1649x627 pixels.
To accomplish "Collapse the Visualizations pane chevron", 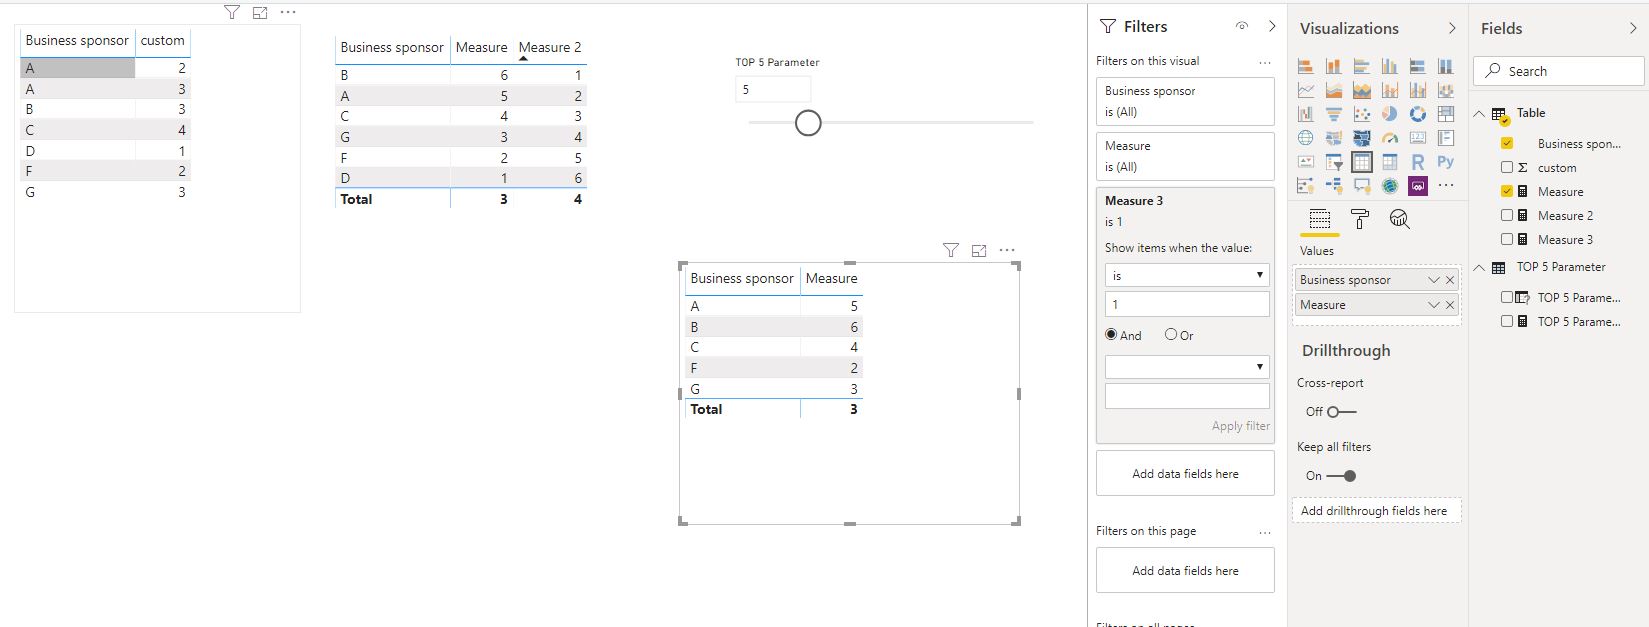I will click(x=1452, y=28).
